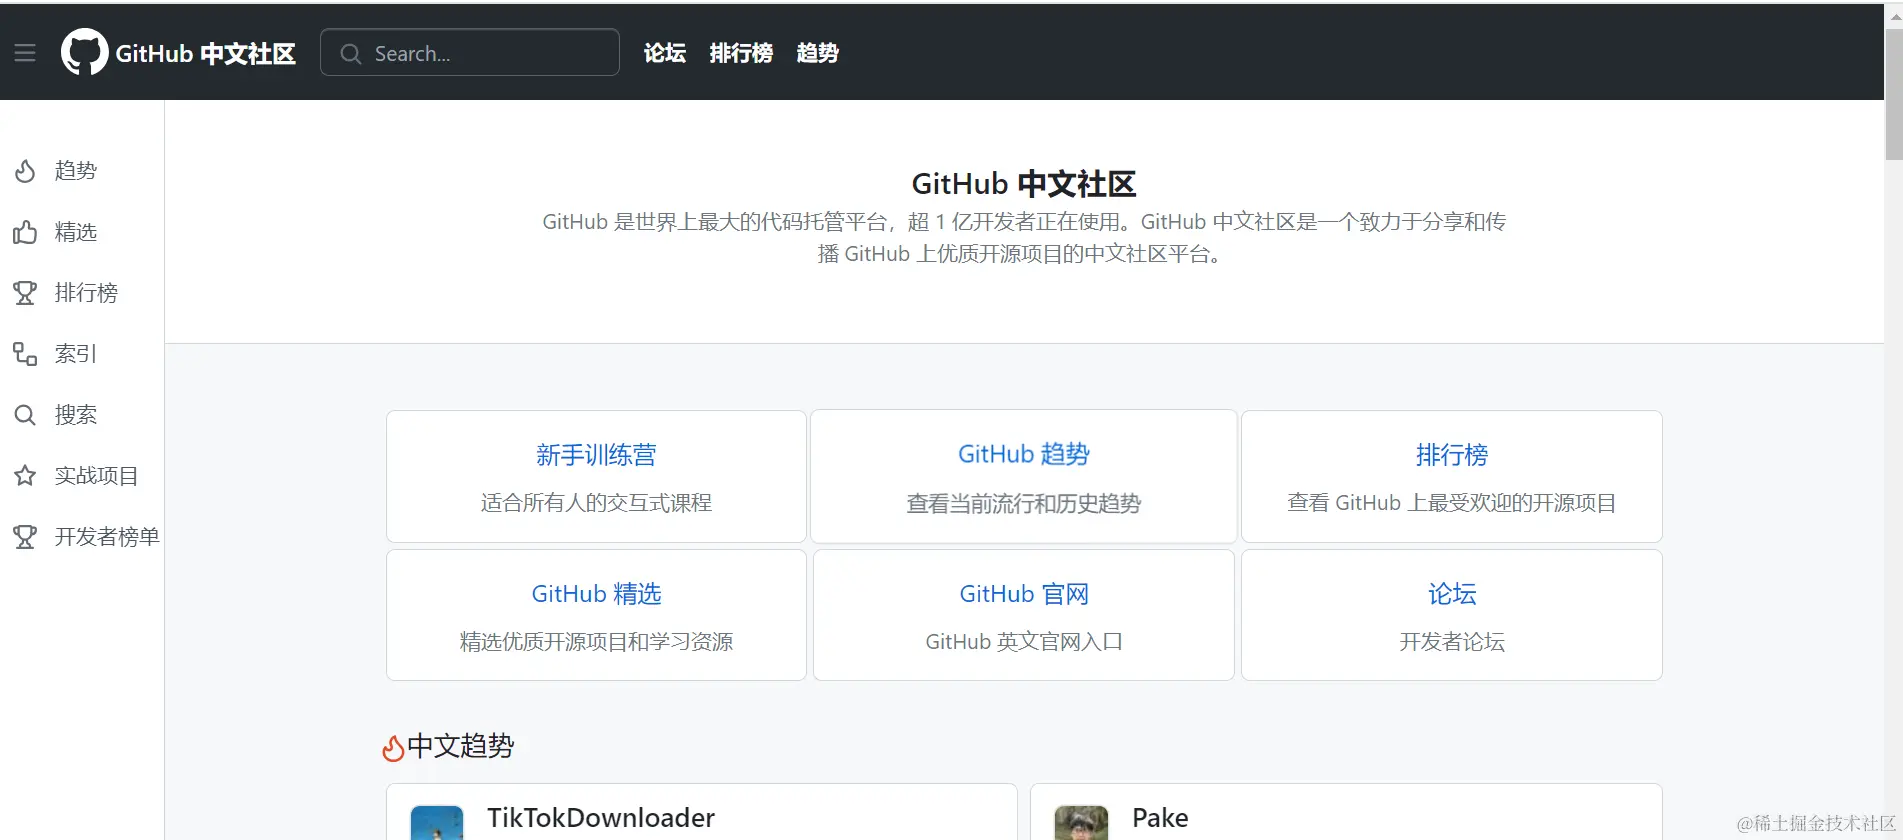Click the 中文趋势 section heading
The width and height of the screenshot is (1903, 840).
coord(461,746)
